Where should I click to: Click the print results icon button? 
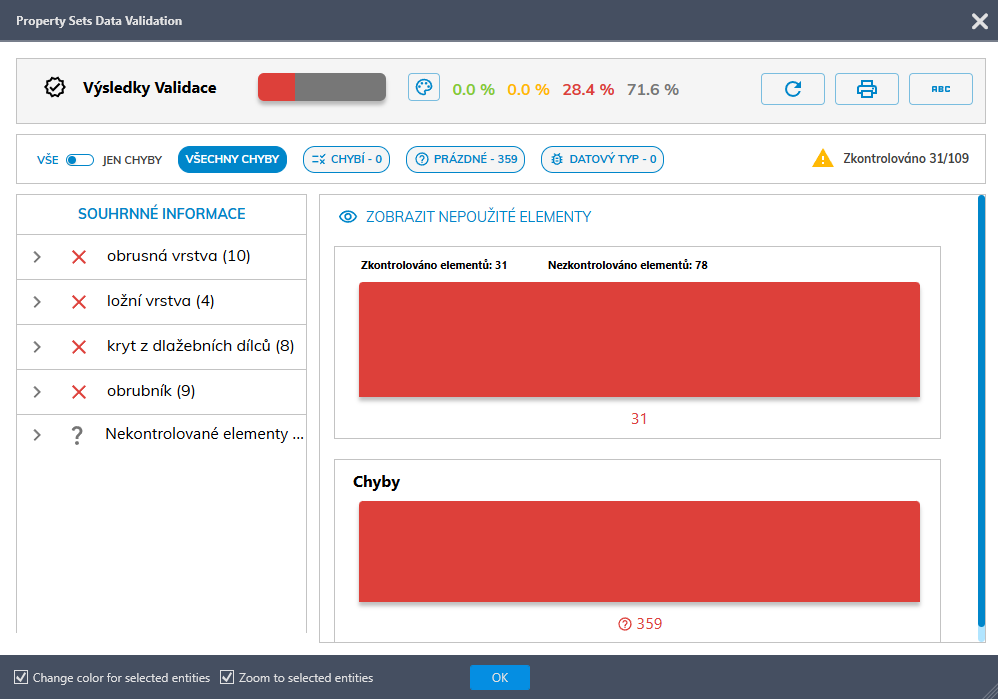tap(866, 89)
